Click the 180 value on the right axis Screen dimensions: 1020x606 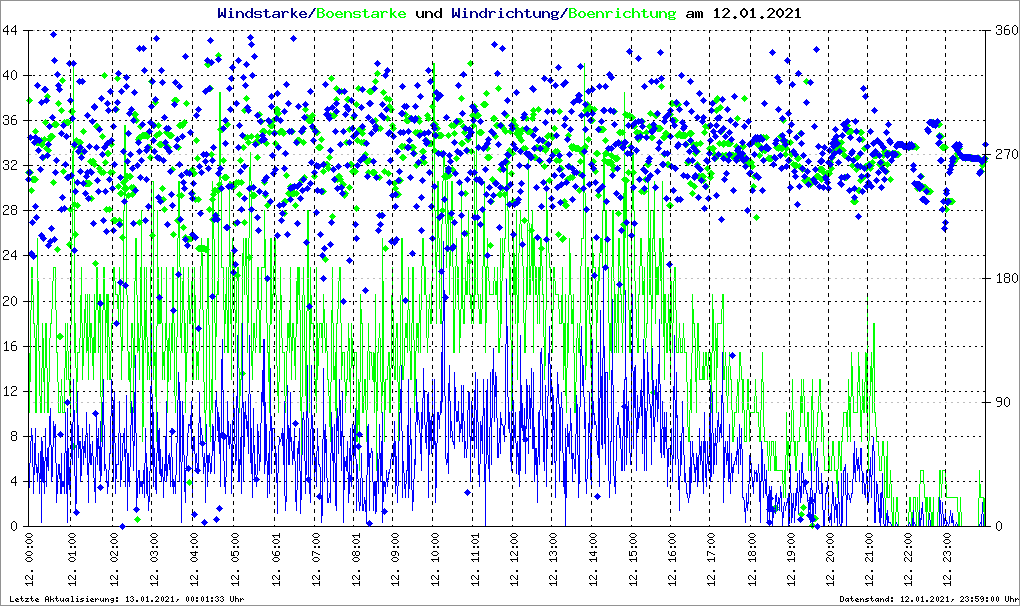1004,278
